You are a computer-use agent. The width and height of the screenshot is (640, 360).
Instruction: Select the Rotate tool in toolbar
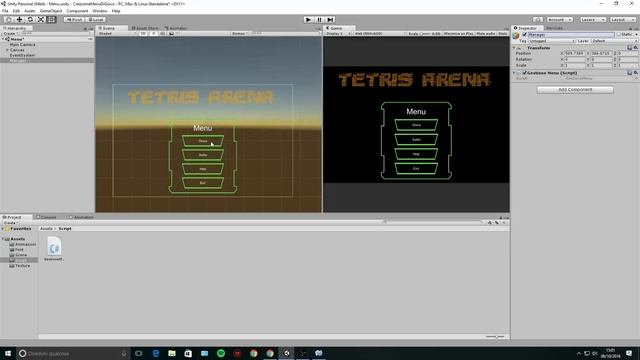tap(30, 20)
